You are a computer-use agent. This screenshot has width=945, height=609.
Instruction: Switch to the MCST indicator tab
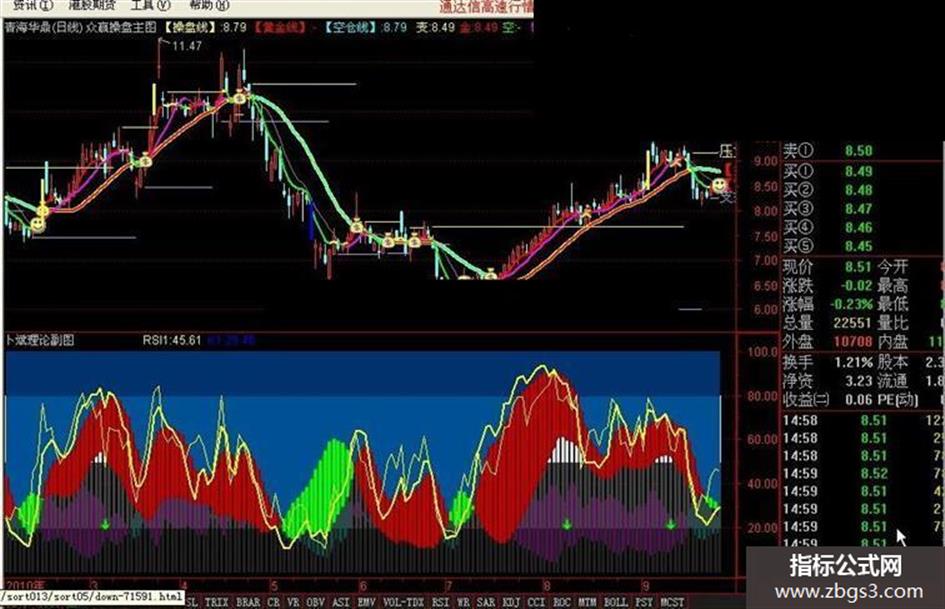(673, 602)
